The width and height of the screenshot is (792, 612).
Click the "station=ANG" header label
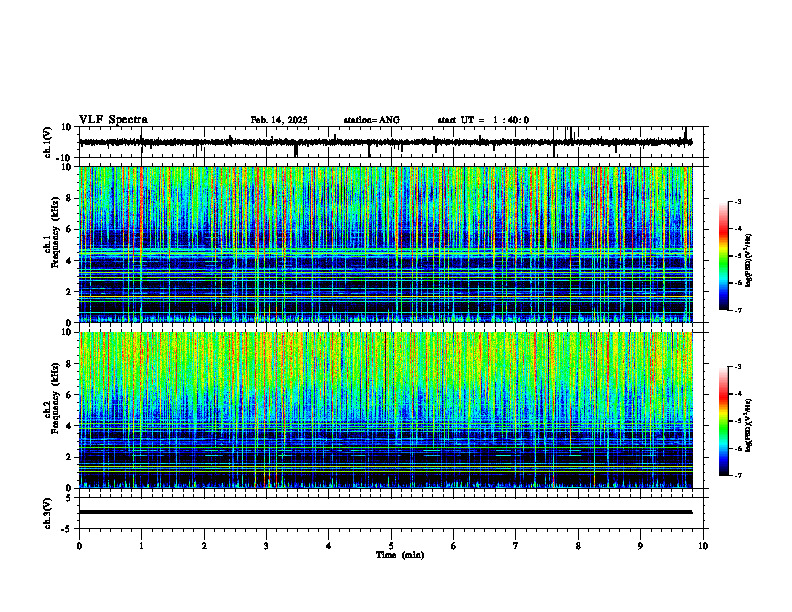pos(372,120)
